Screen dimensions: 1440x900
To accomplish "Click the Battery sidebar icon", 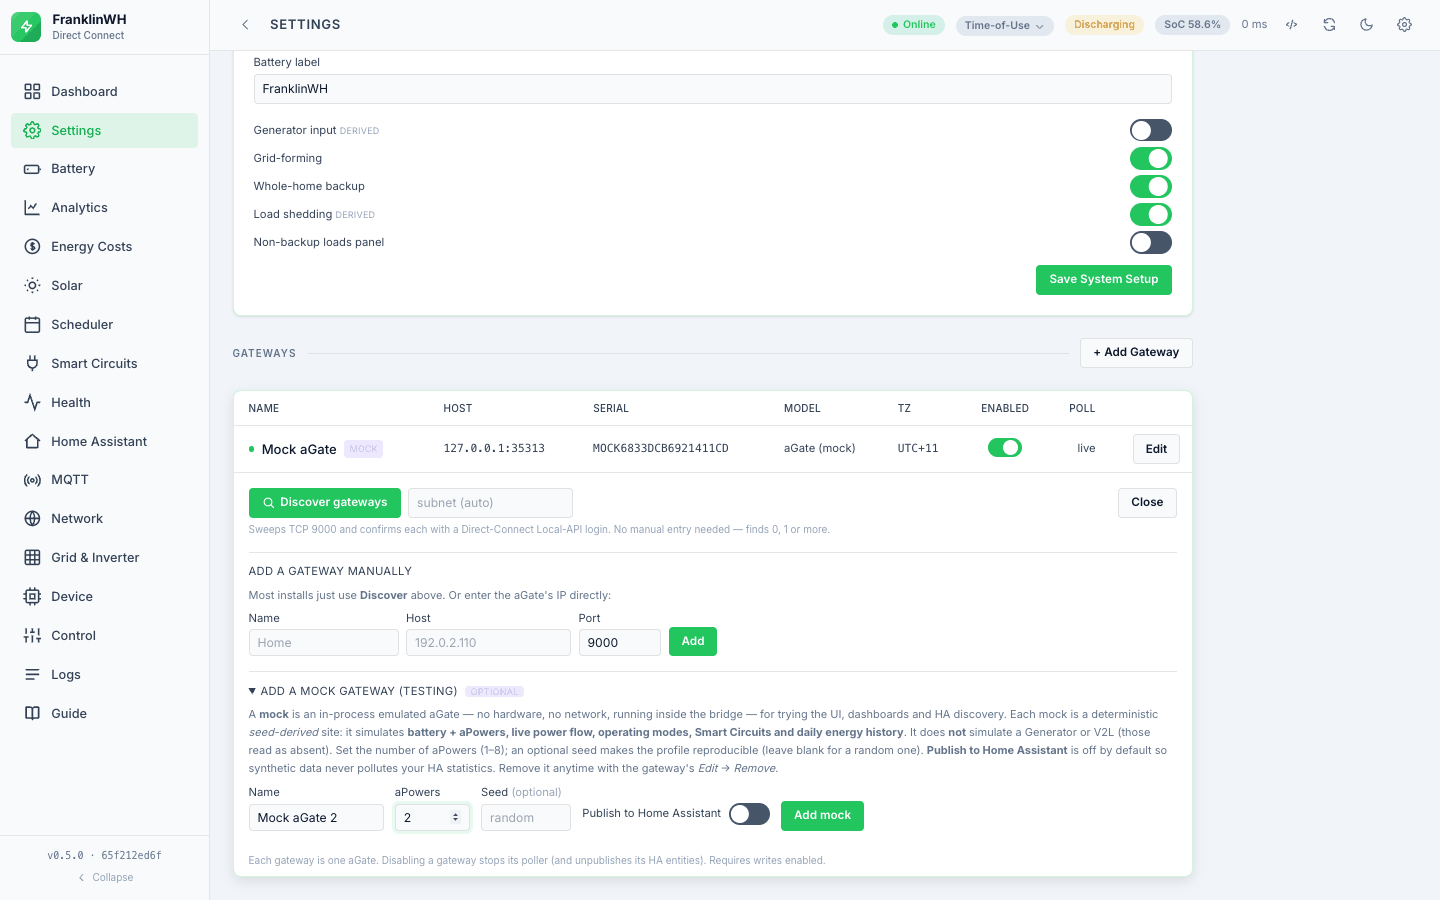I will 32,169.
